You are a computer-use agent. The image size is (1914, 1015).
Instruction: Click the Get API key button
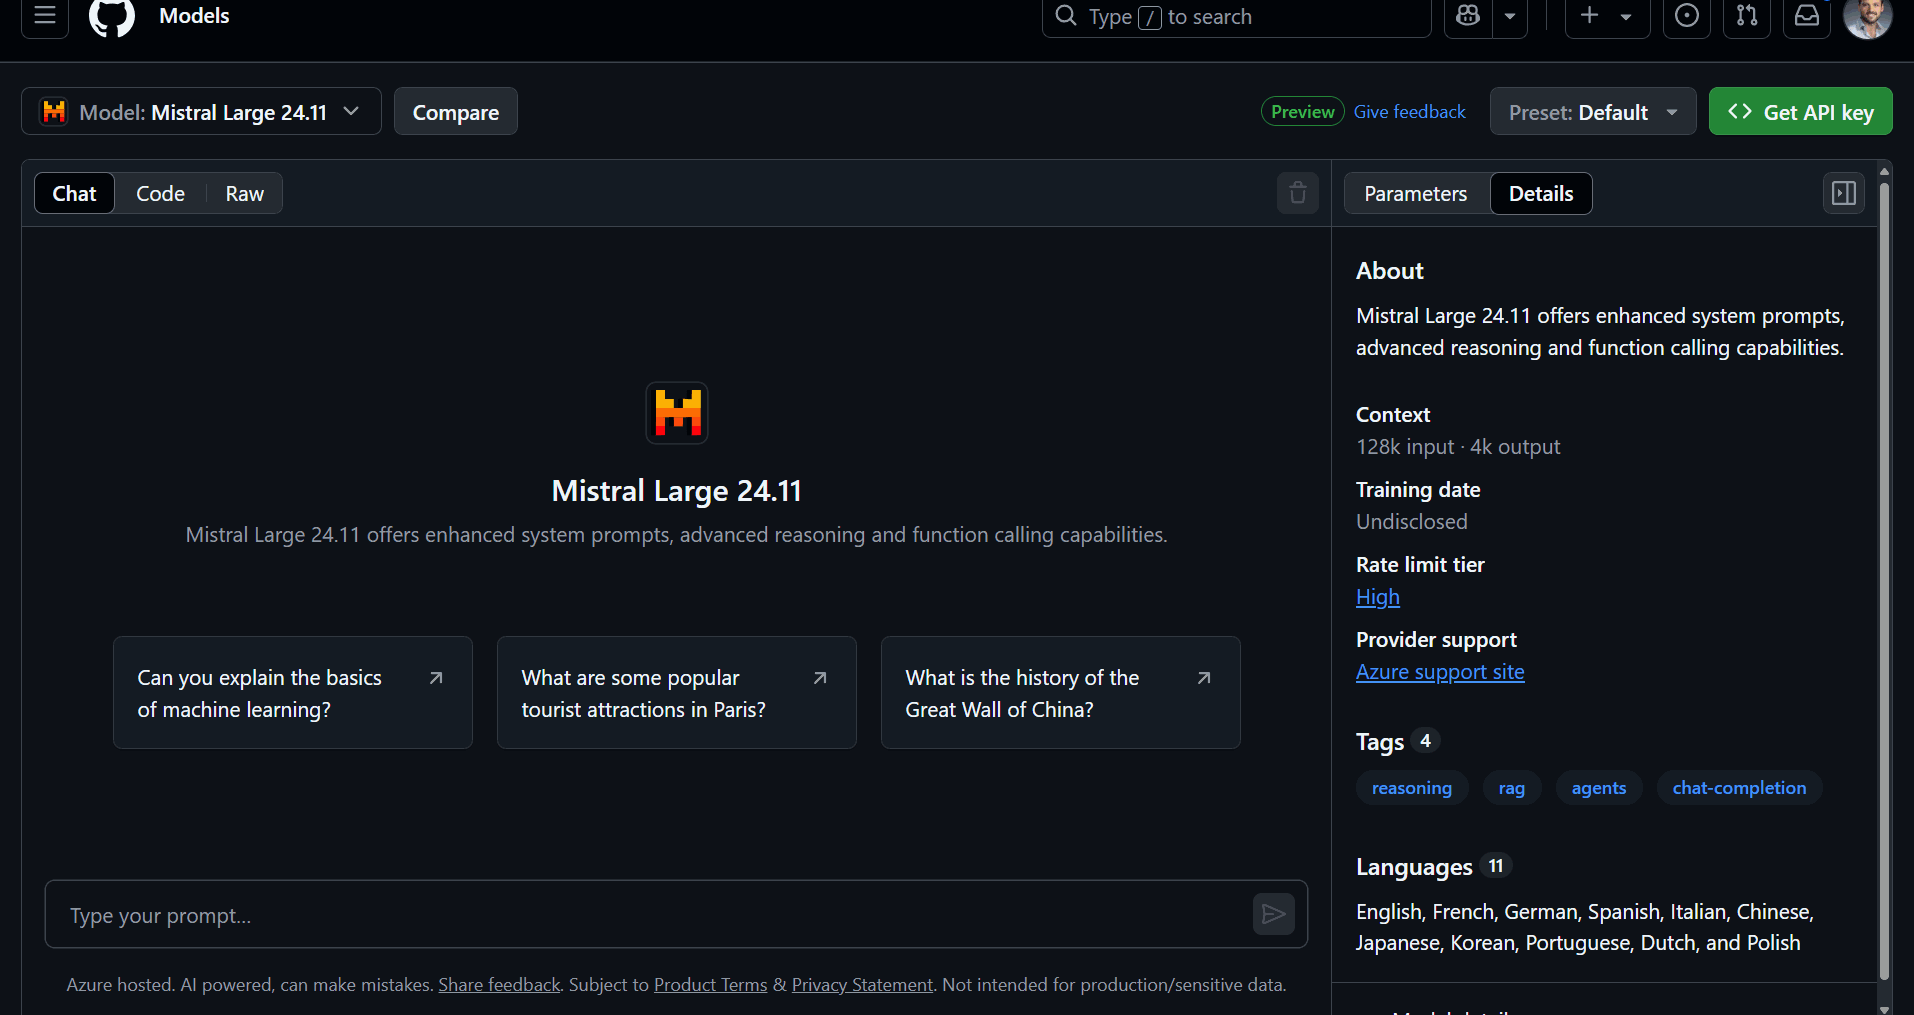coord(1800,111)
